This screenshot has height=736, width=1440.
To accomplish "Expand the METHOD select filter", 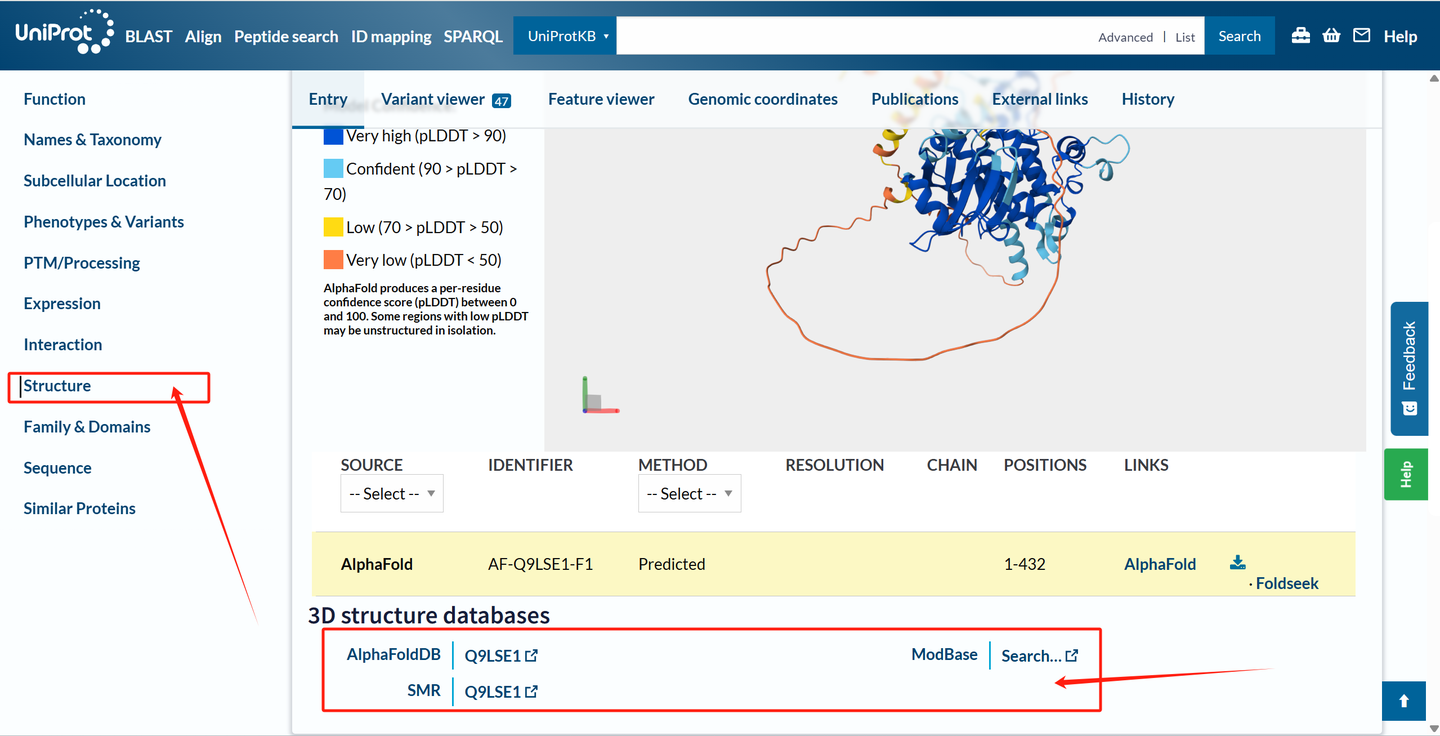I will (x=690, y=494).
